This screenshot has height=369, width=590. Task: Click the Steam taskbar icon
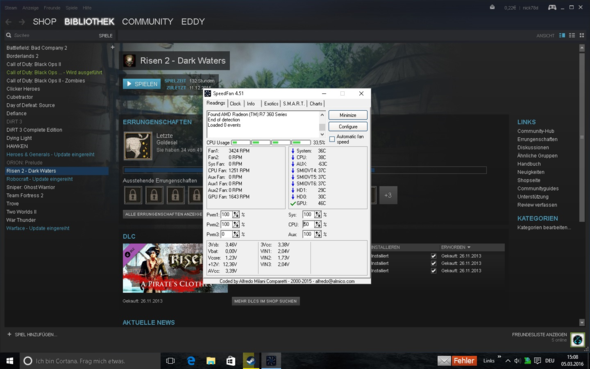pos(250,361)
